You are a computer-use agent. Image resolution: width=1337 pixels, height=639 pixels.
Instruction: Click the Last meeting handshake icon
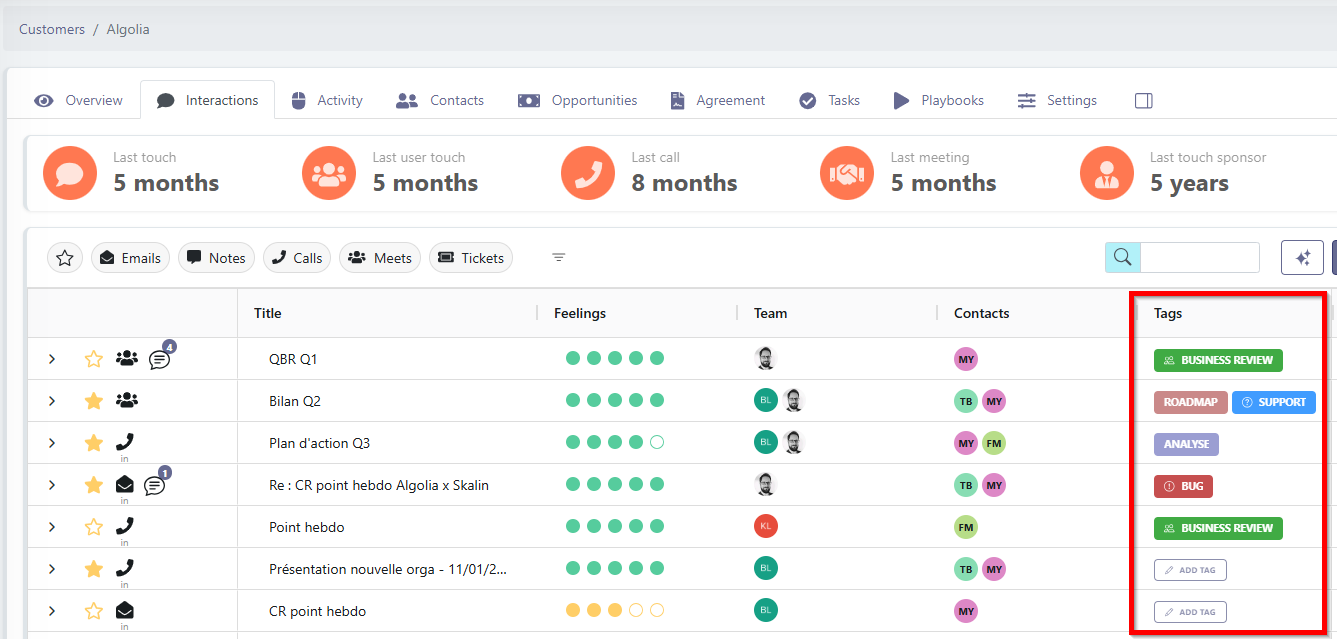pyautogui.click(x=847, y=173)
